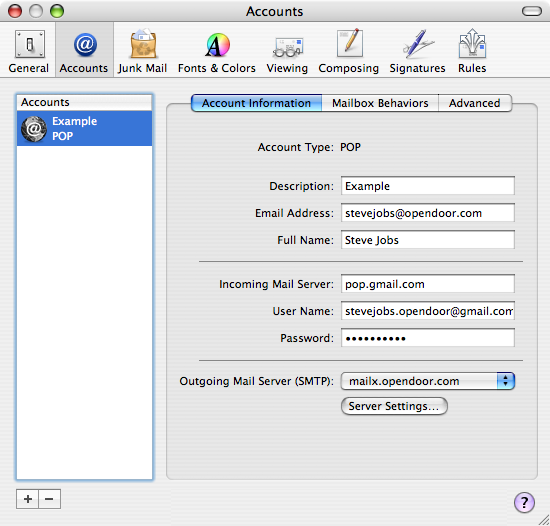Open the Signatures preferences pane
550x526 pixels.
pyautogui.click(x=417, y=52)
